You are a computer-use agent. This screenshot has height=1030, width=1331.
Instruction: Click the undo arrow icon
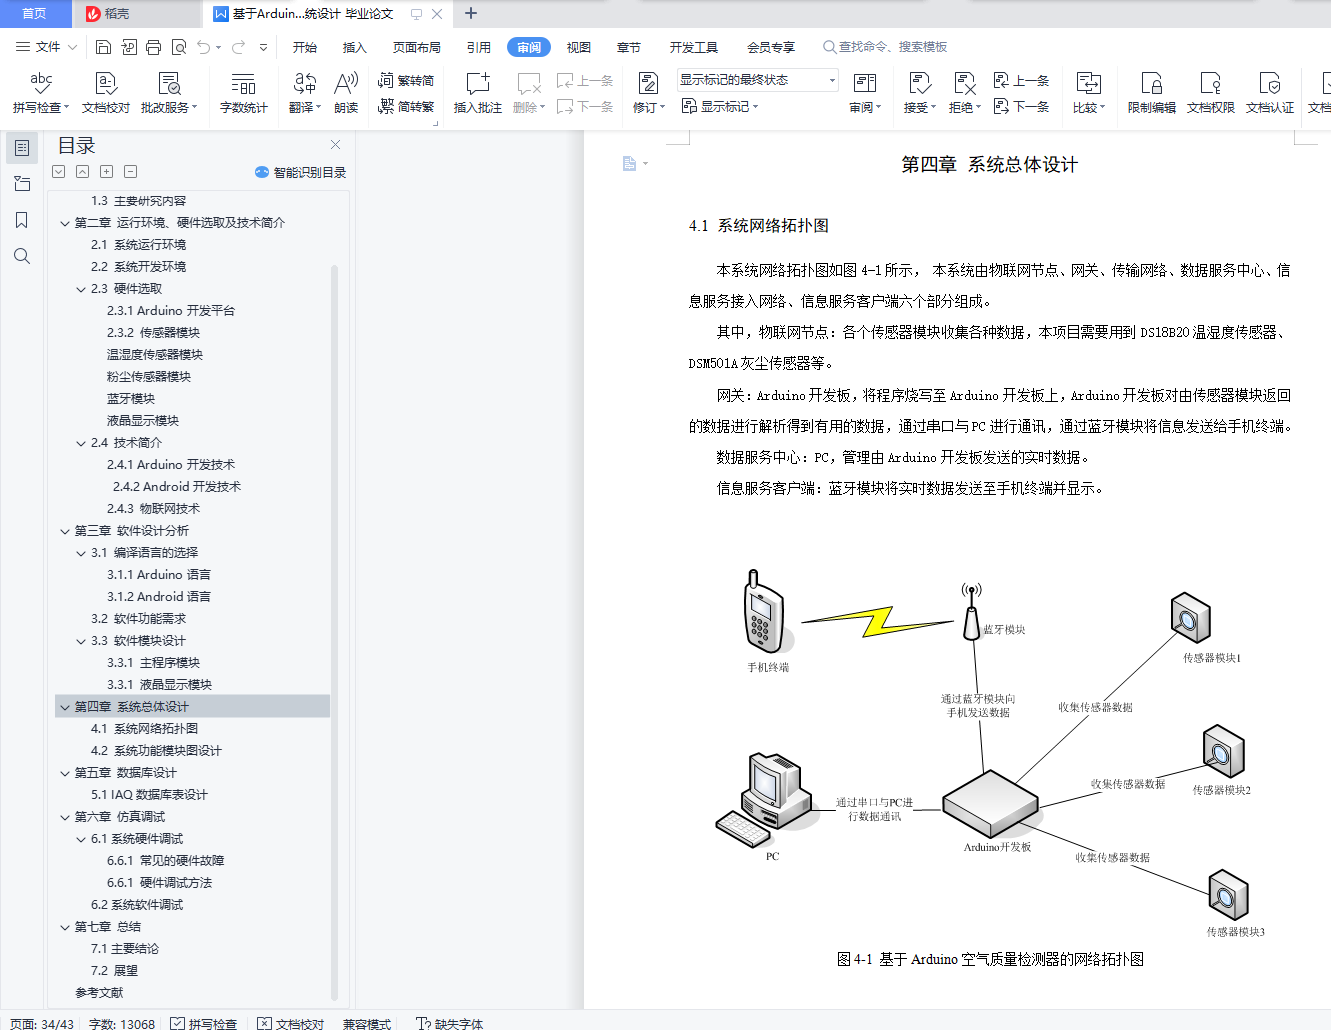(204, 47)
